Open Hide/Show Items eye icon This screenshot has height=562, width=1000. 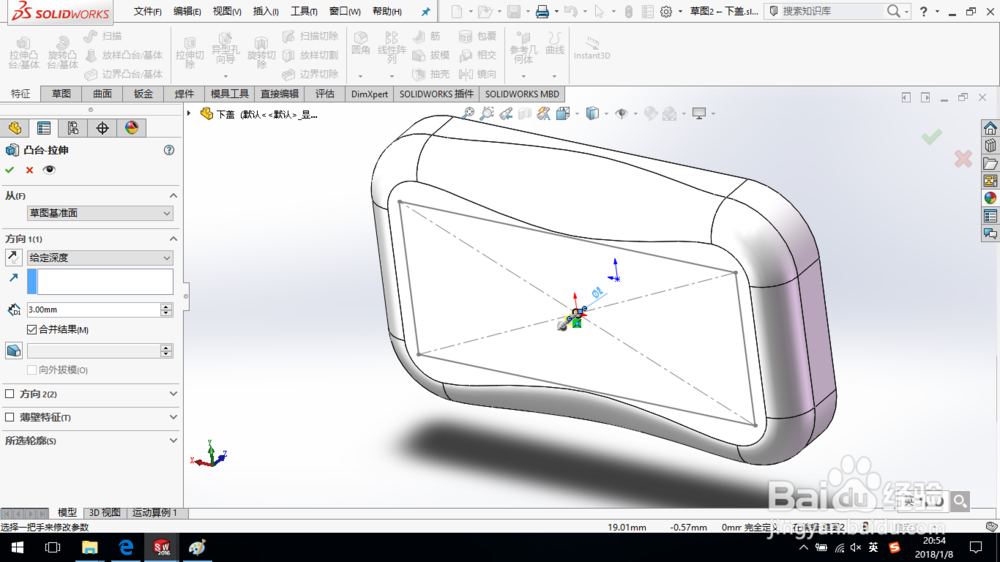point(621,114)
